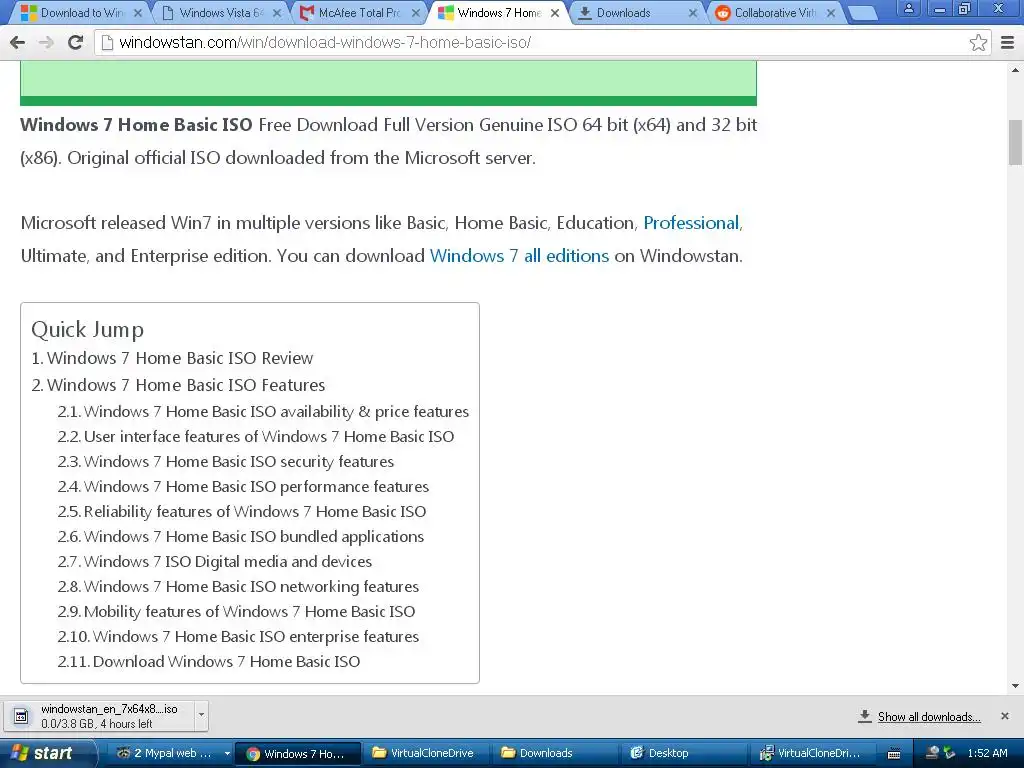
Task: Click the vertical scrollbar thumb
Action: click(1016, 142)
